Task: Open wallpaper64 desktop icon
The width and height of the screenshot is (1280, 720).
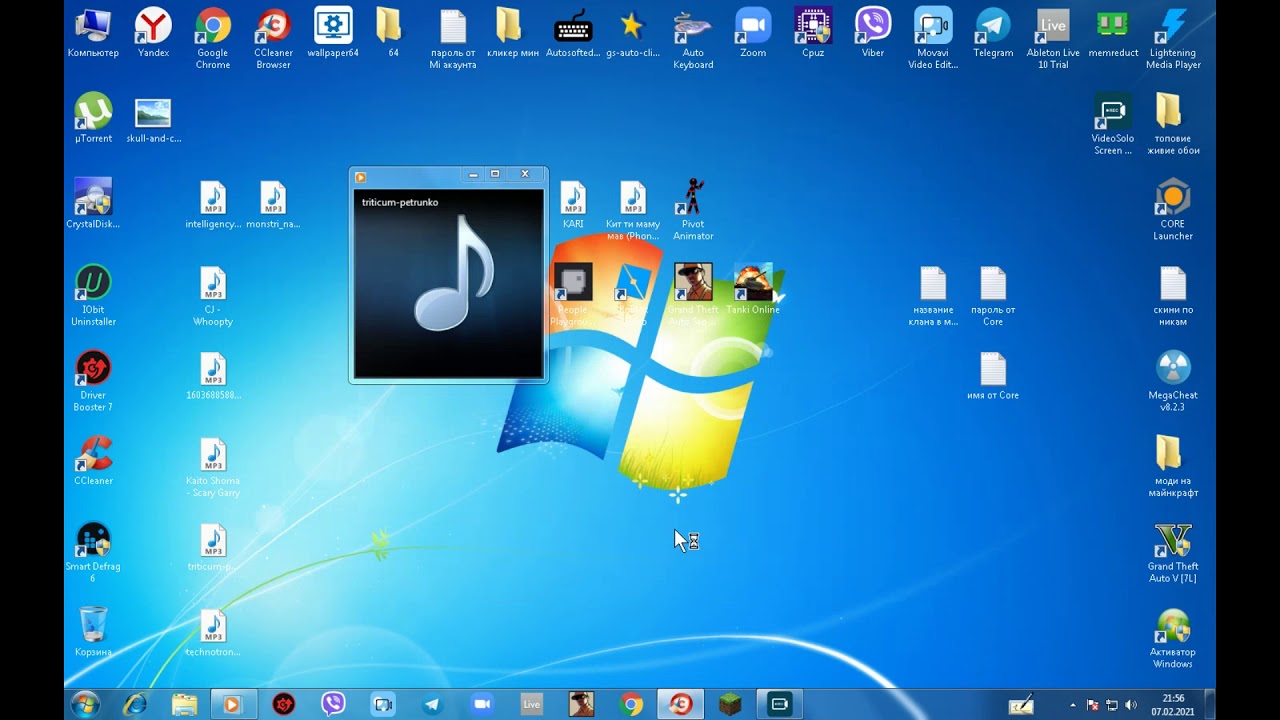Action: pos(333,33)
